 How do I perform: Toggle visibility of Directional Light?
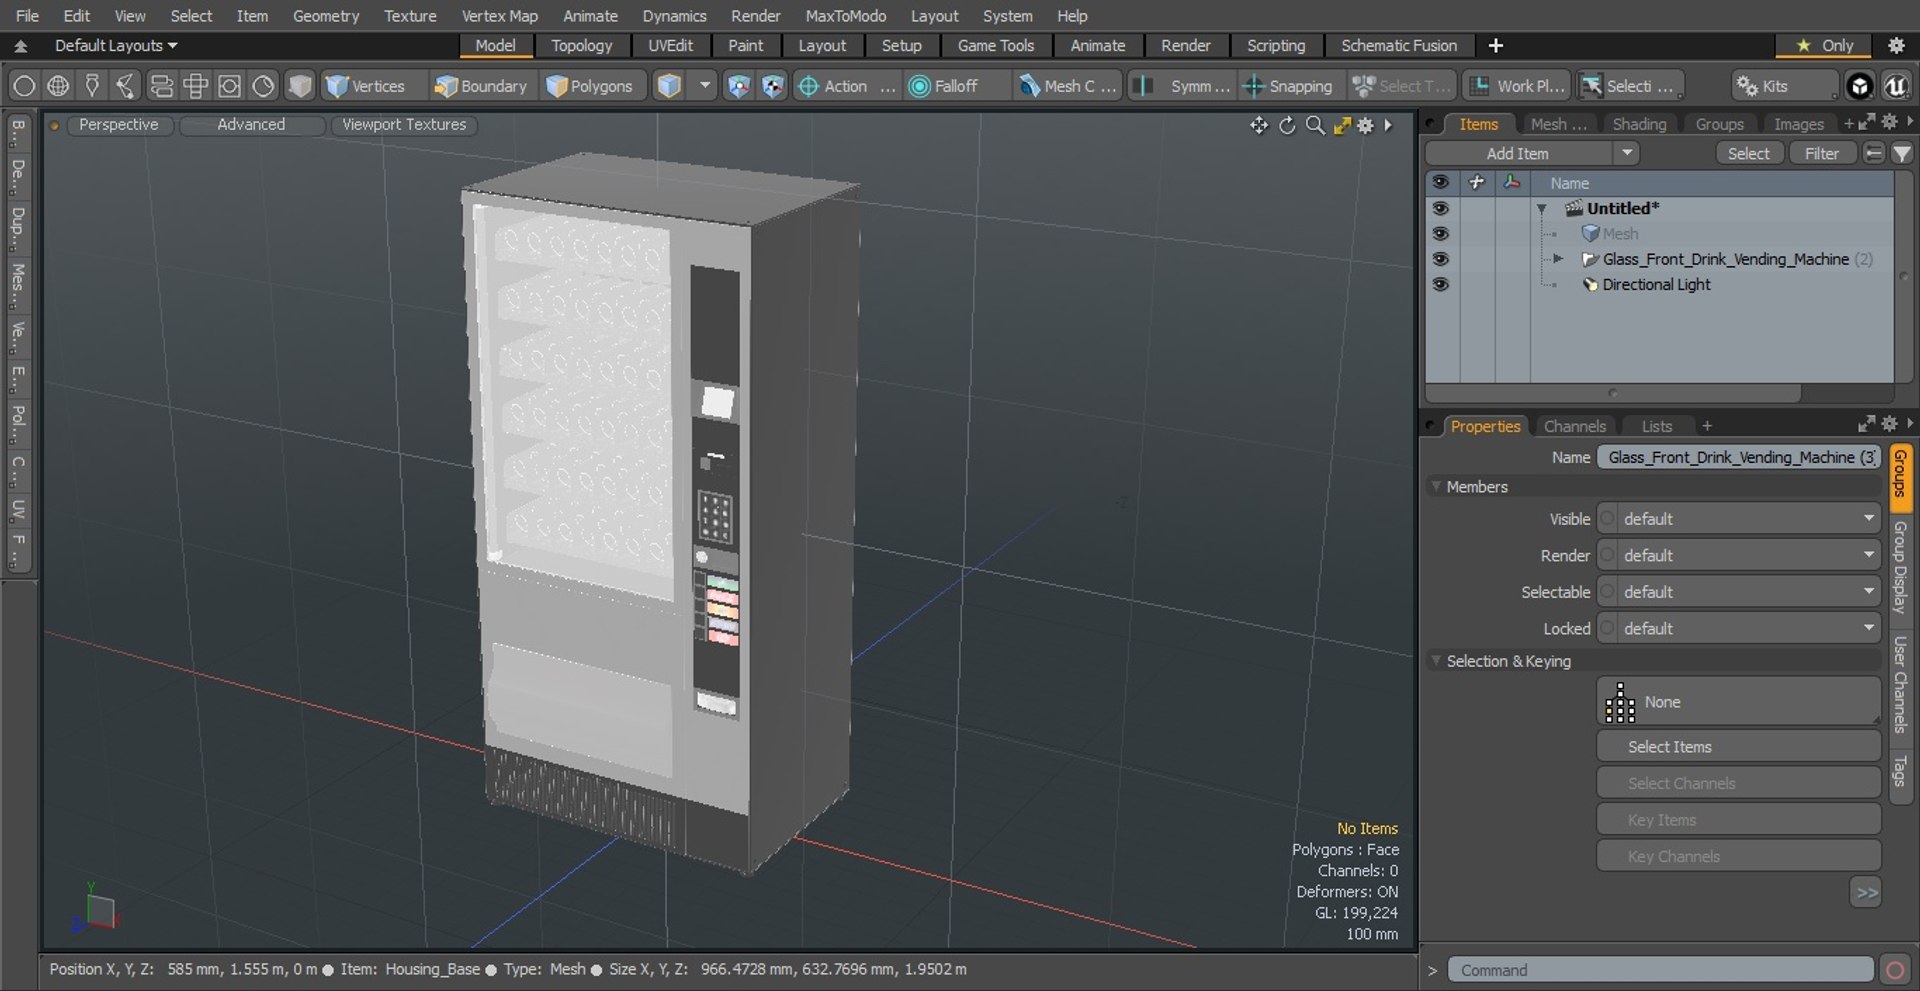point(1440,284)
